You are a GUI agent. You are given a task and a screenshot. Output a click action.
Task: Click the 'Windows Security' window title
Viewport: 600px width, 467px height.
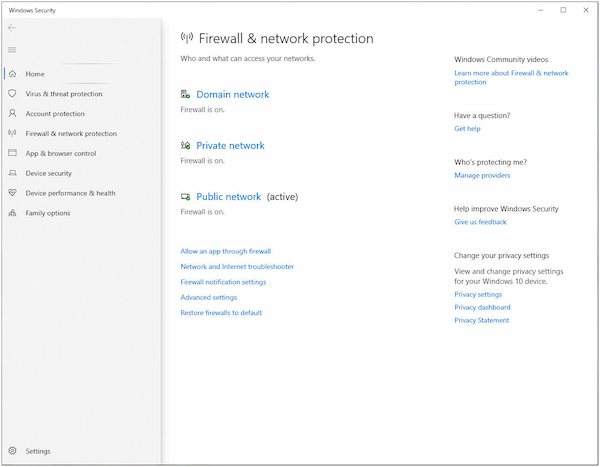click(x=32, y=10)
